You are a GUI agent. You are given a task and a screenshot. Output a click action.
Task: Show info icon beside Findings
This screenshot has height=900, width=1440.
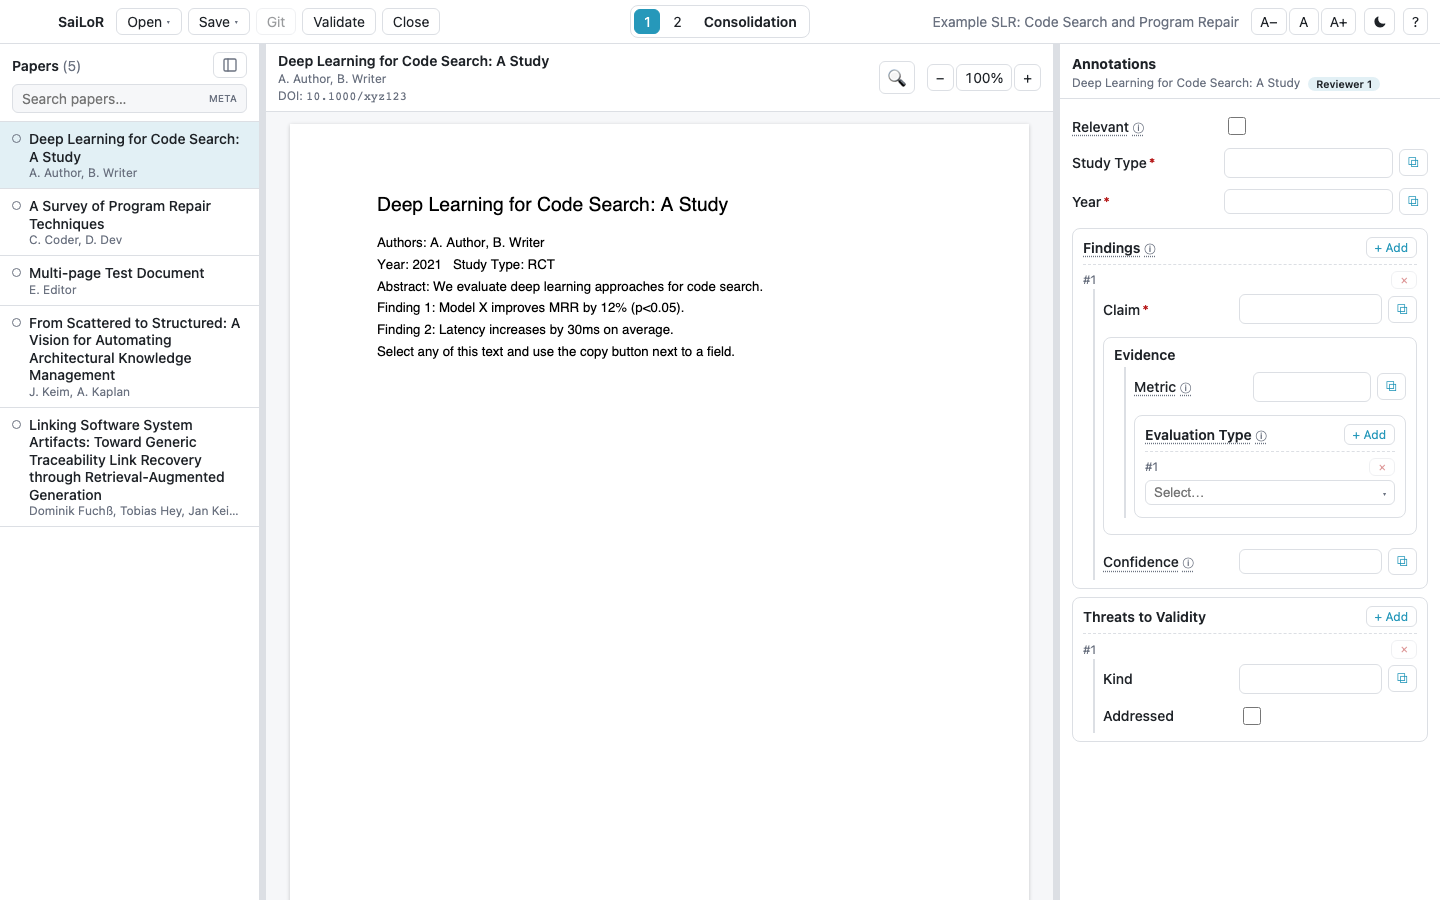pyautogui.click(x=1150, y=249)
